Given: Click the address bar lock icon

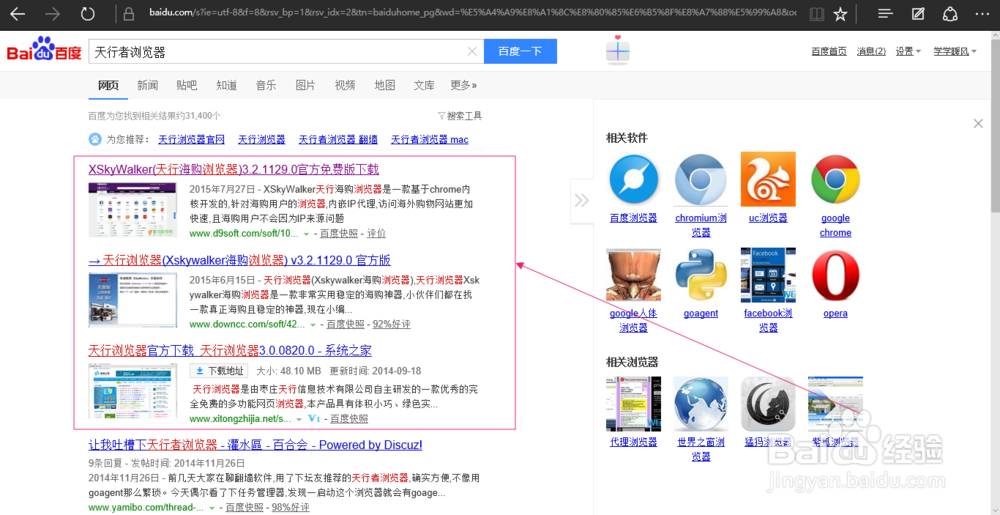Looking at the screenshot, I should (129, 13).
